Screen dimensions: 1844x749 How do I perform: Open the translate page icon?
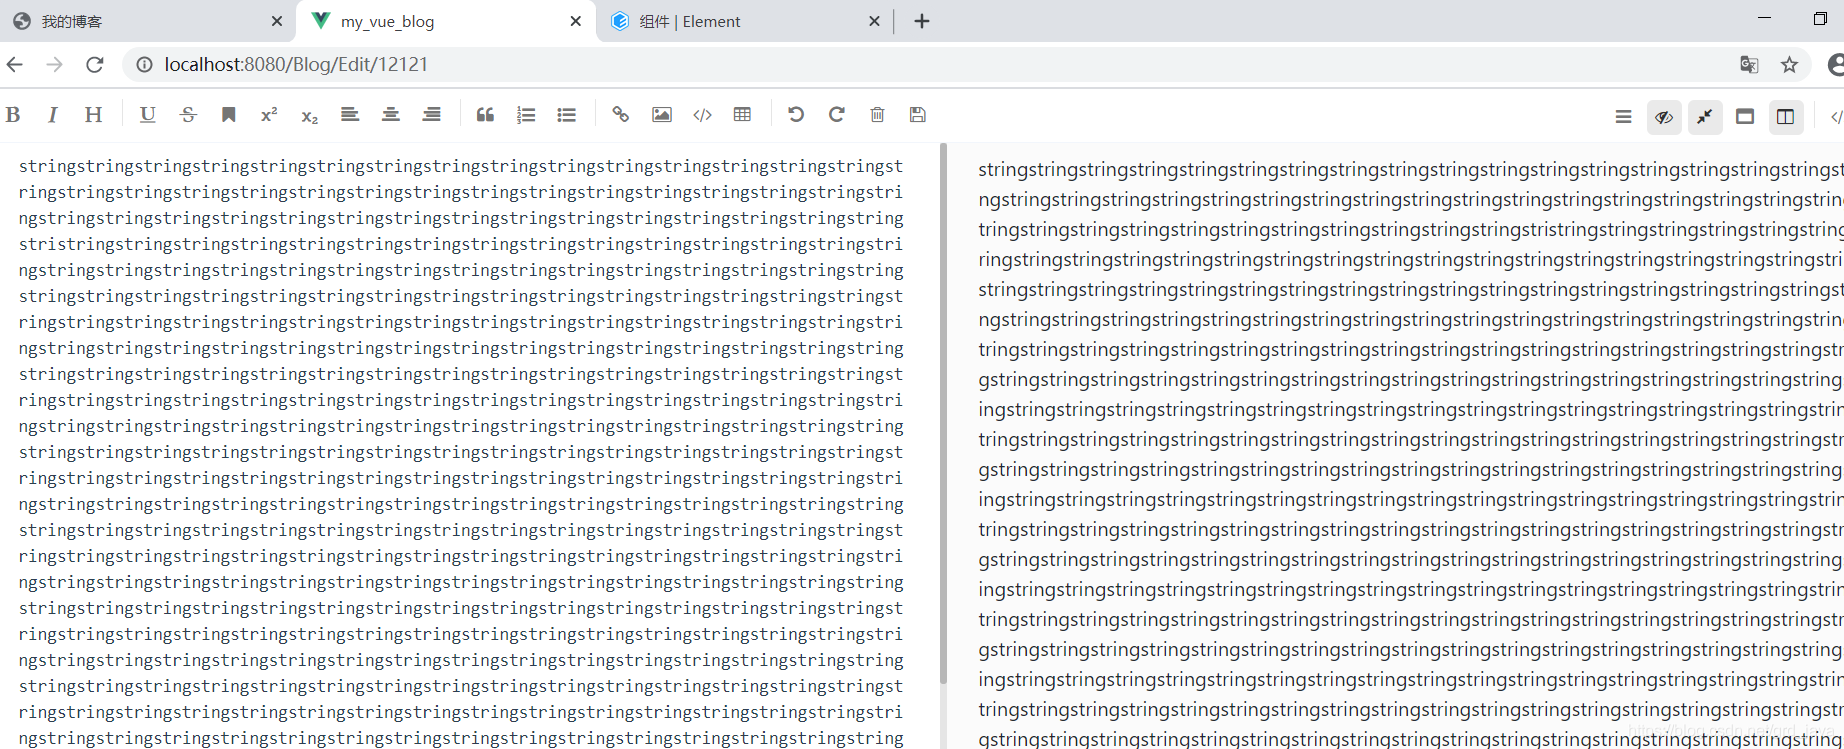click(x=1749, y=64)
